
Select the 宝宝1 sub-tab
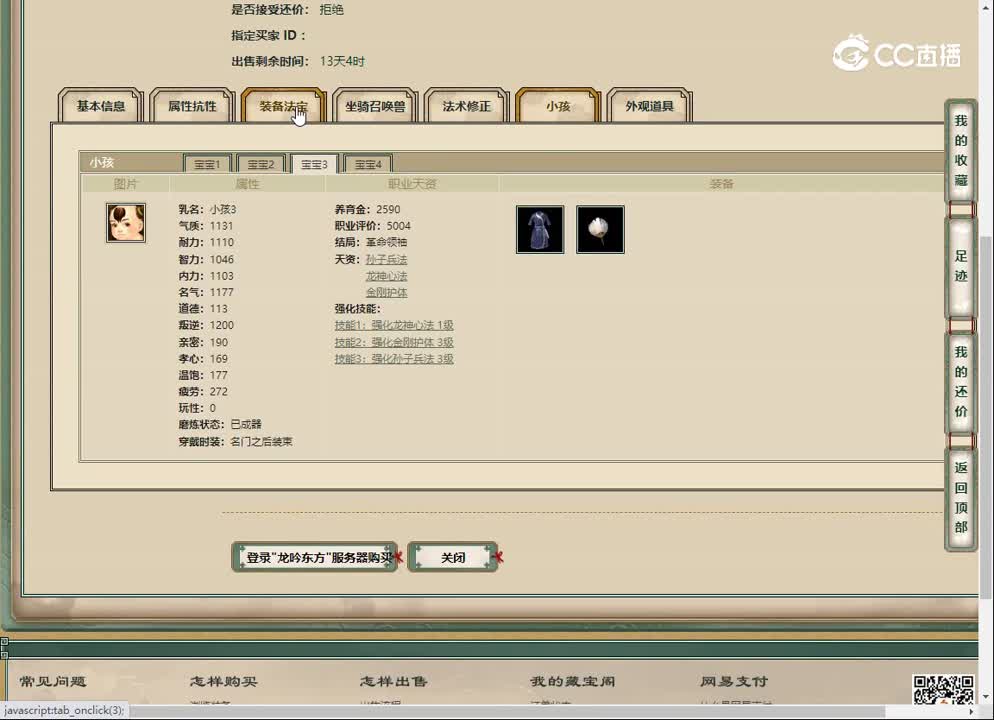(207, 163)
